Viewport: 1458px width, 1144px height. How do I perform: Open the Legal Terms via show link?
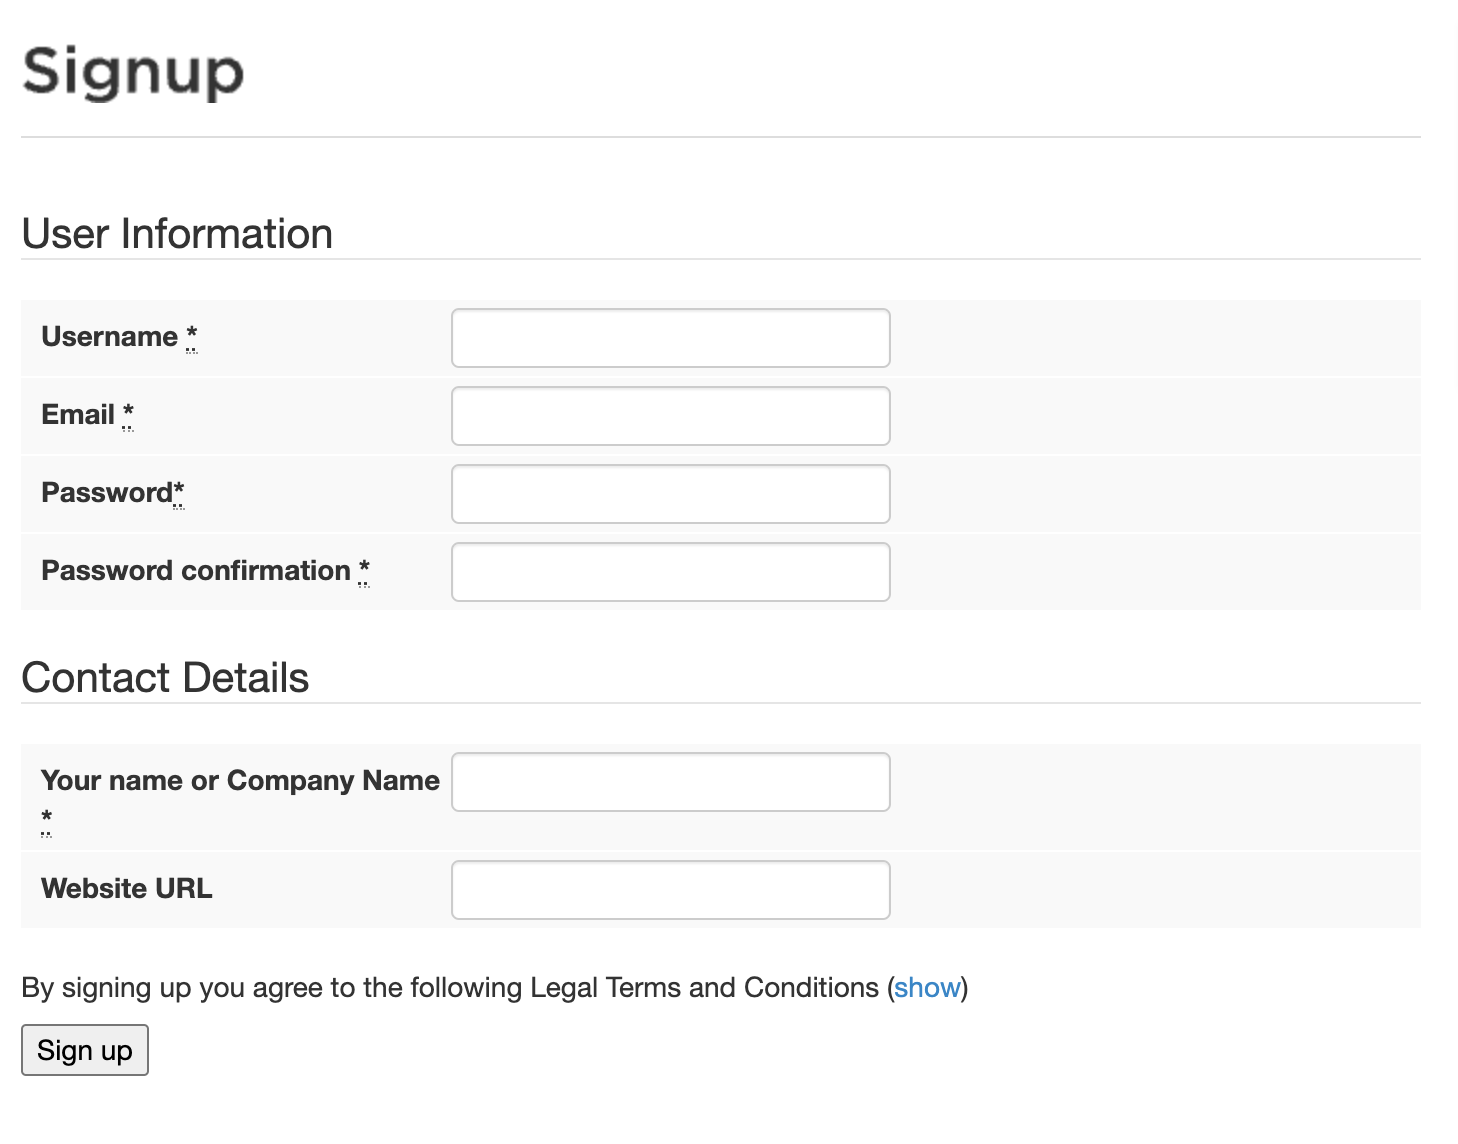point(927,988)
